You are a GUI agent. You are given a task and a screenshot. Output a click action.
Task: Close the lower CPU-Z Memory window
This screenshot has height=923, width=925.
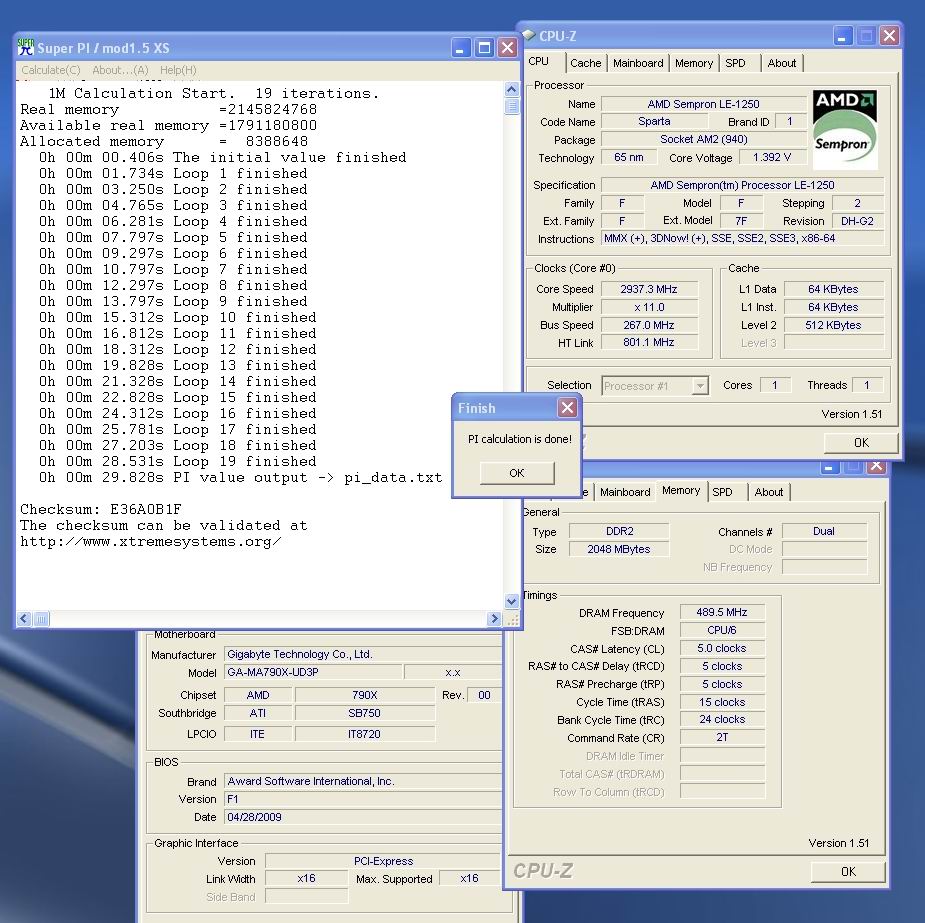(x=877, y=467)
